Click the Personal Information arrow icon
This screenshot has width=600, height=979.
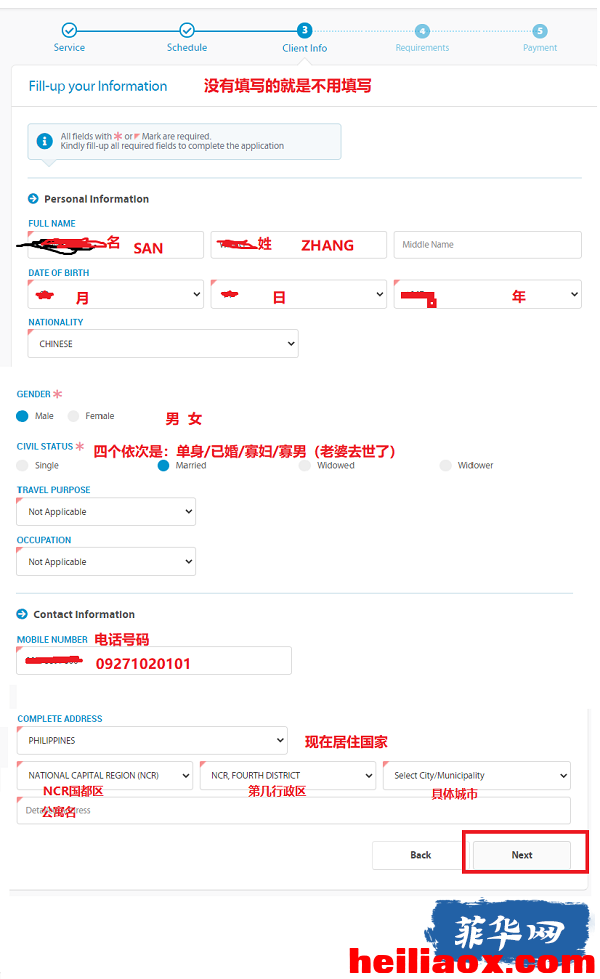pos(33,199)
